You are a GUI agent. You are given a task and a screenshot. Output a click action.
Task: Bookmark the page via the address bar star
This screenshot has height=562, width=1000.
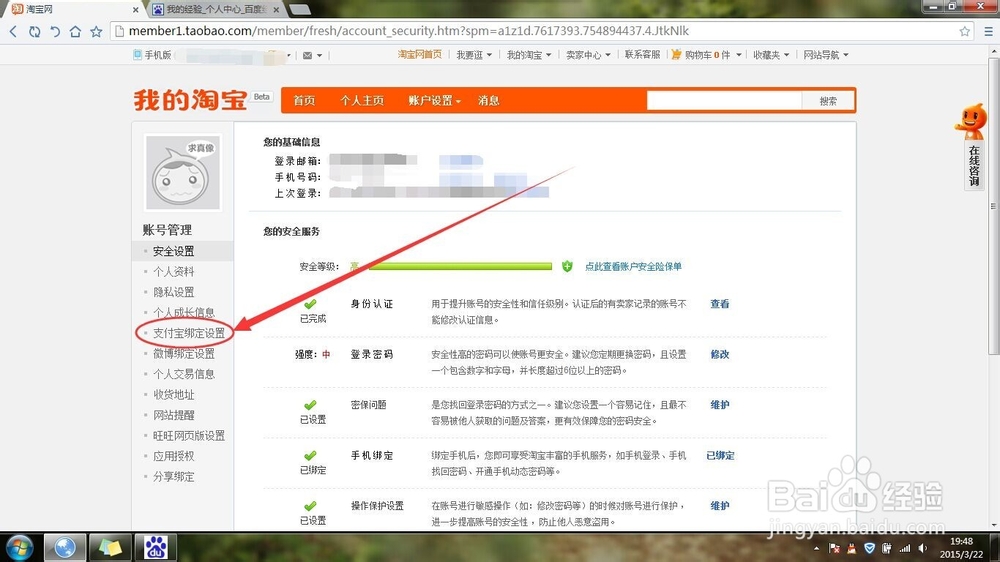[x=964, y=31]
